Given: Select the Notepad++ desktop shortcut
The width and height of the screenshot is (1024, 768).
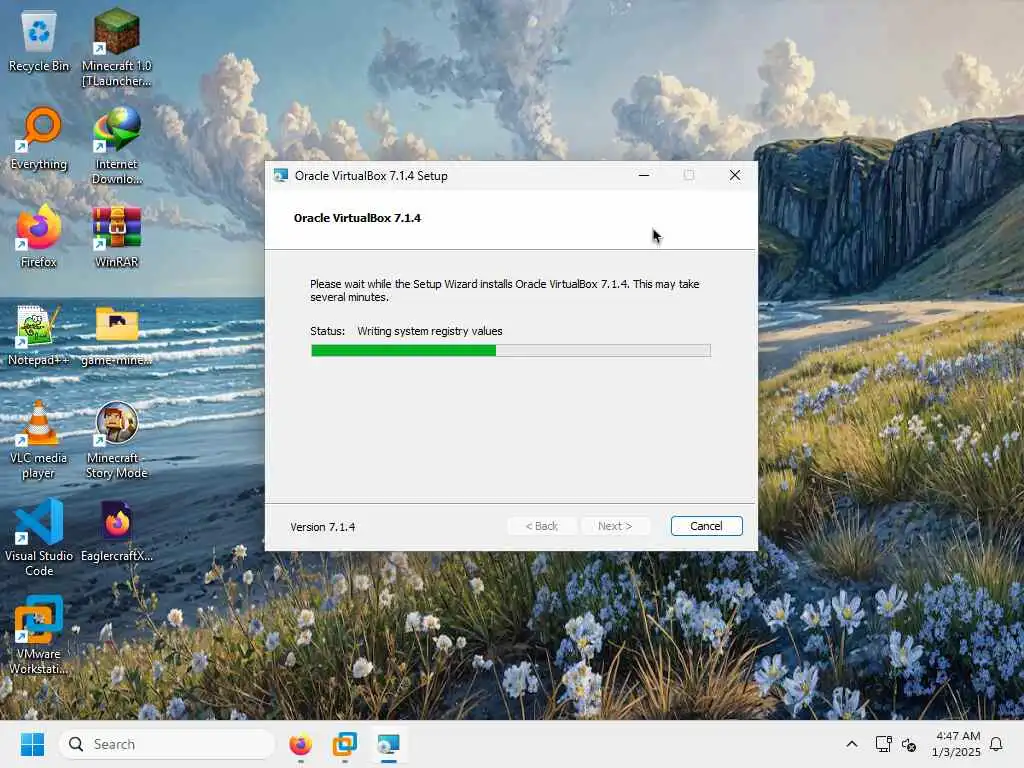Looking at the screenshot, I should (x=39, y=334).
